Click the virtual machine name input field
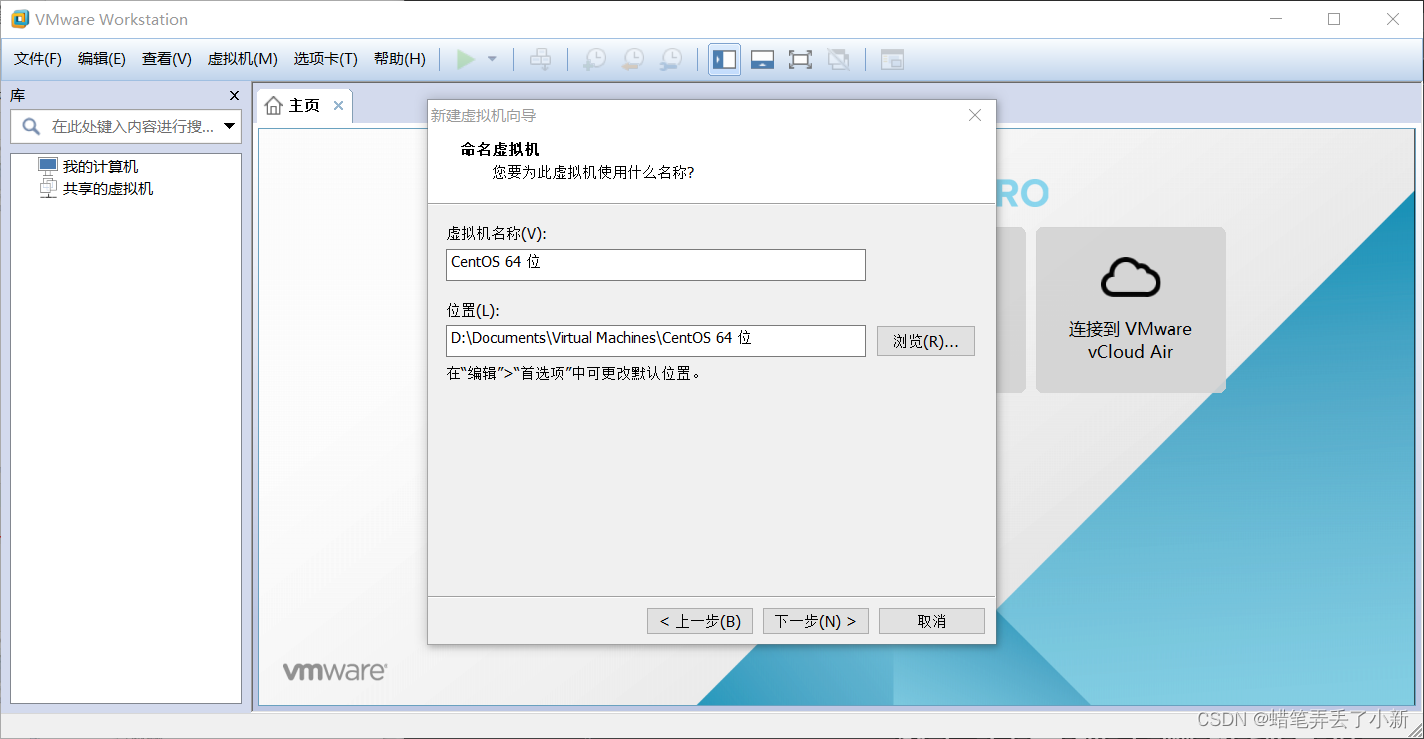1424x739 pixels. click(656, 265)
